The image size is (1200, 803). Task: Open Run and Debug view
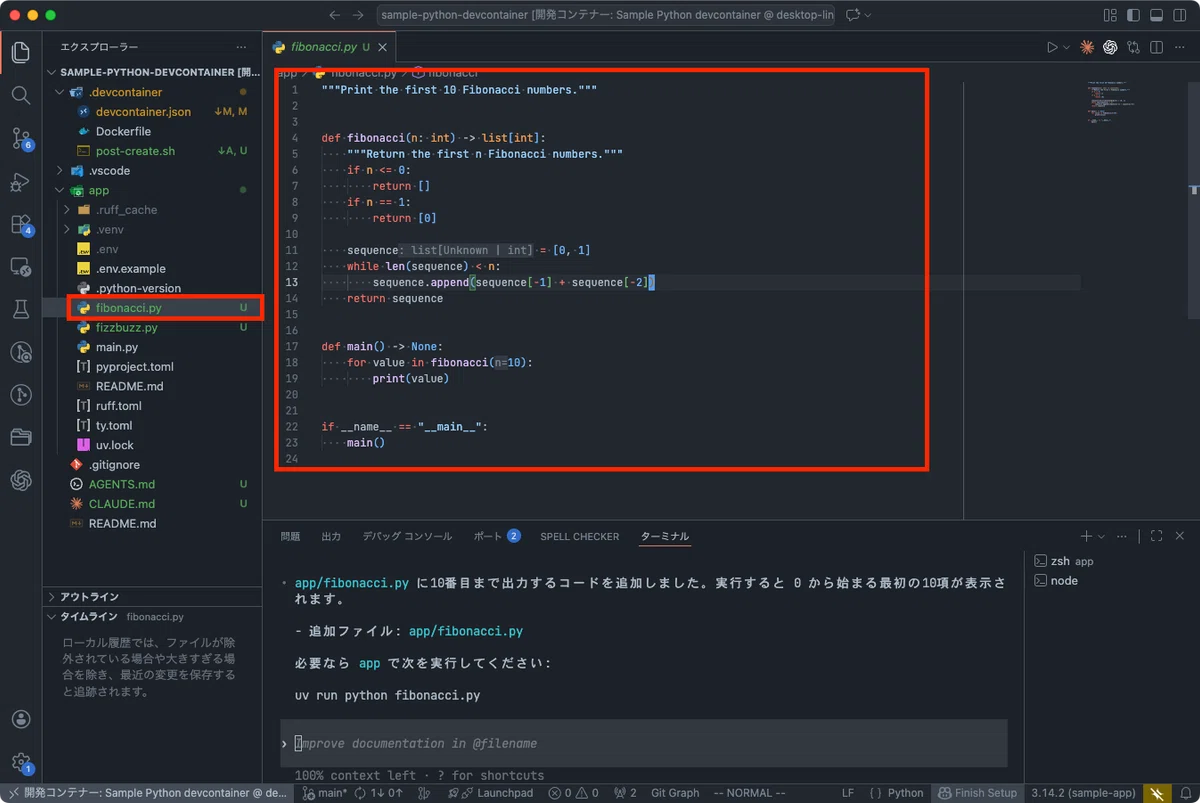(20, 182)
